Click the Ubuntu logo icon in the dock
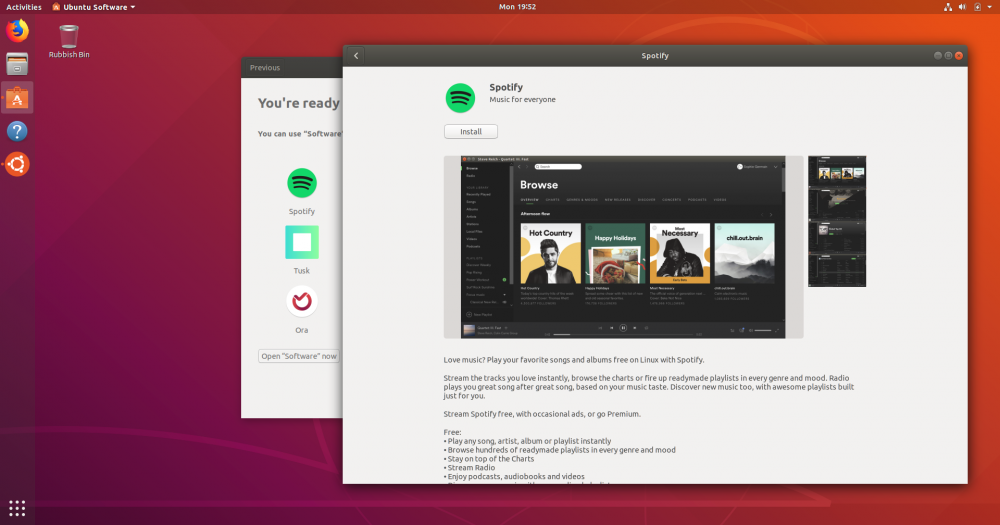Screen dimensions: 1000x525 pyautogui.click(x=17, y=165)
